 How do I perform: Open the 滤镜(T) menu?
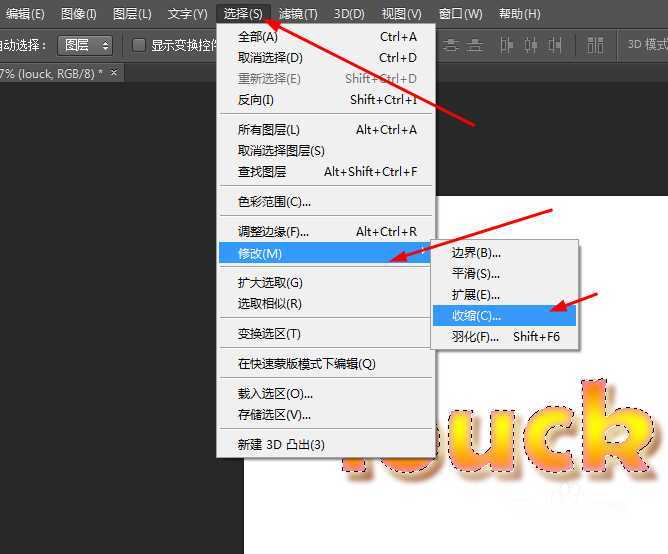pos(298,14)
